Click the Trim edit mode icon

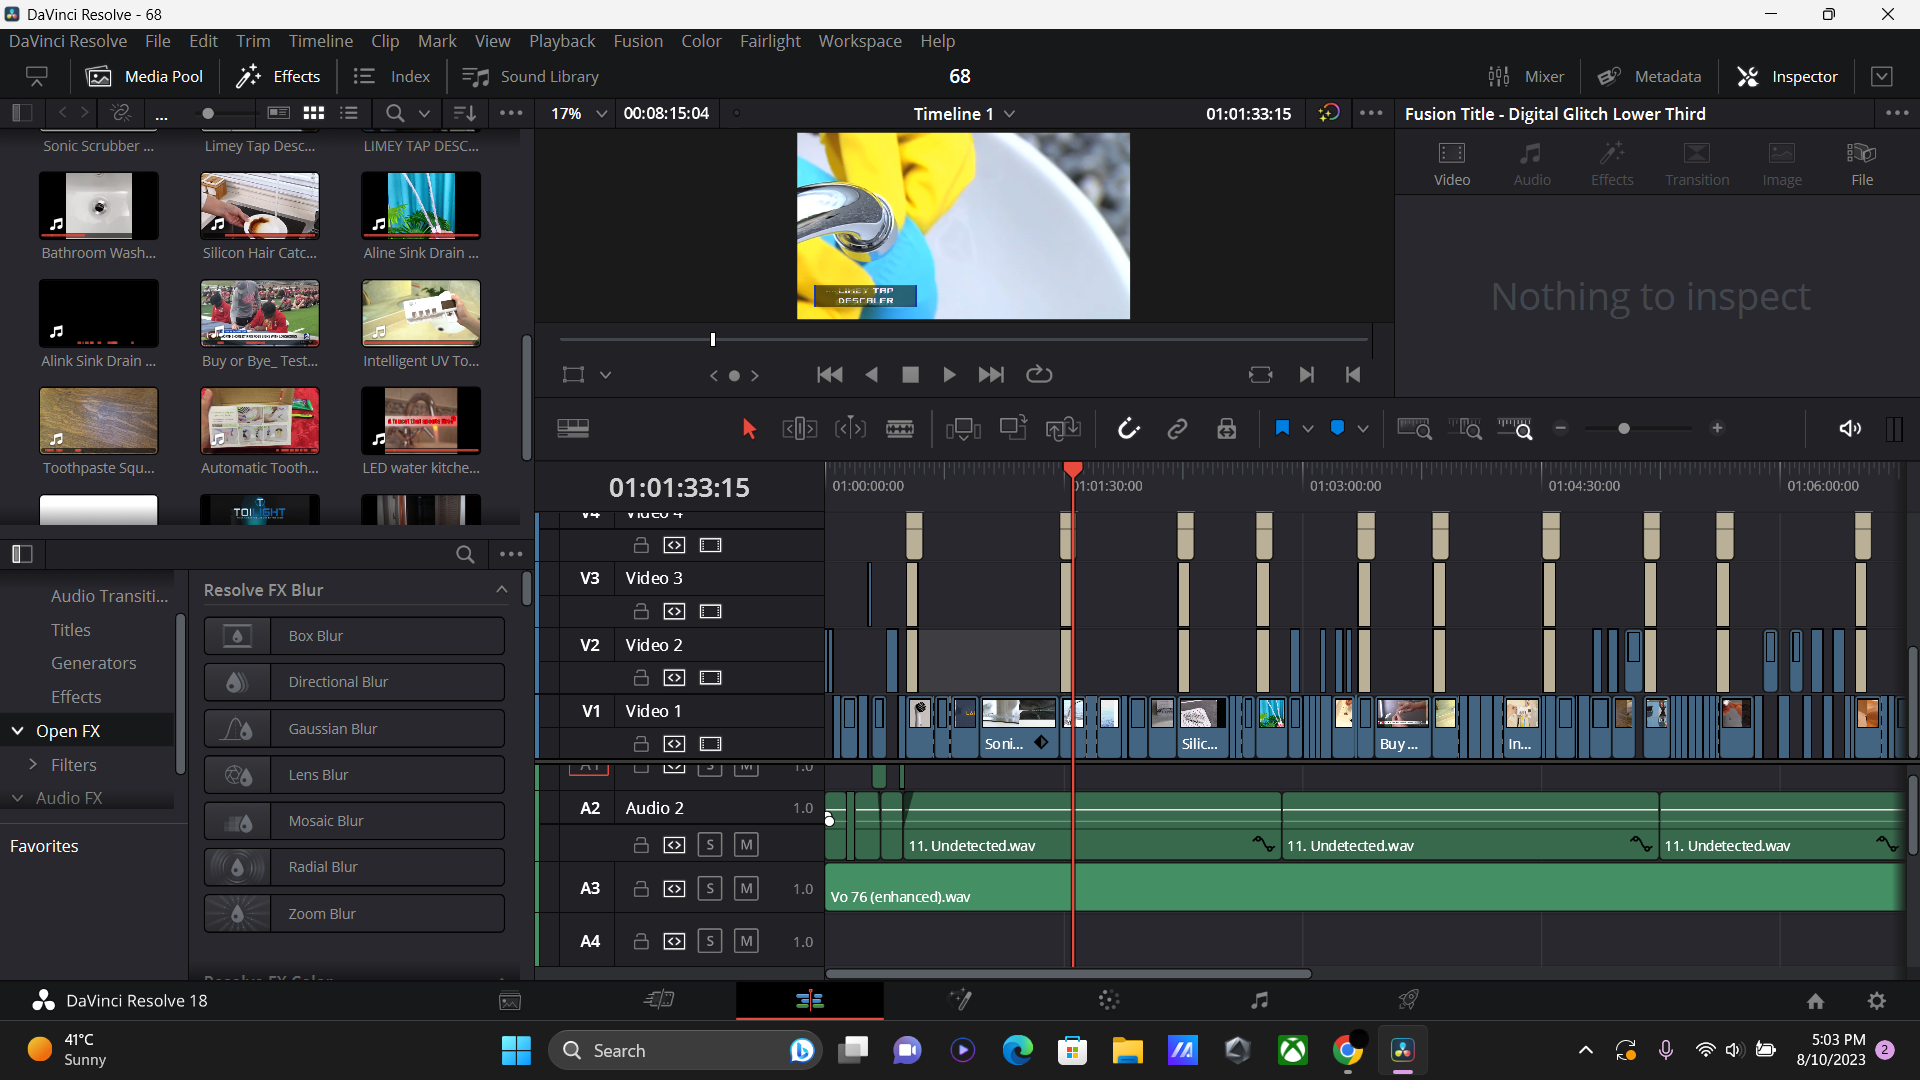[x=799, y=429]
